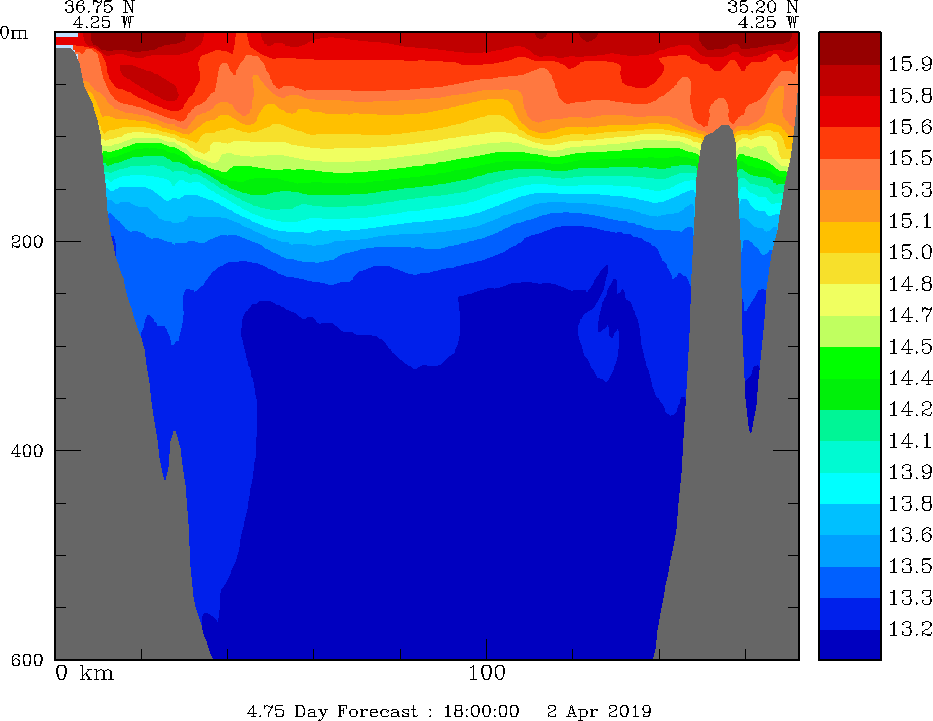Viewport: 933px width, 721px height.
Task: Click the '18:00:00' forecast time text
Action: 481,711
